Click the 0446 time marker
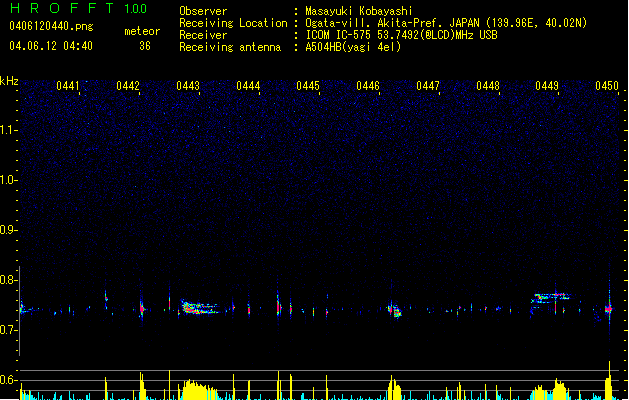The width and height of the screenshot is (629, 400). pyautogui.click(x=368, y=86)
